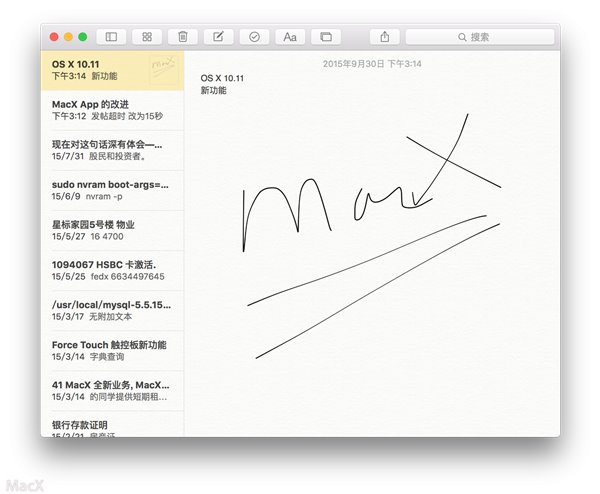
Task: Open the Aa text format button
Action: click(290, 37)
